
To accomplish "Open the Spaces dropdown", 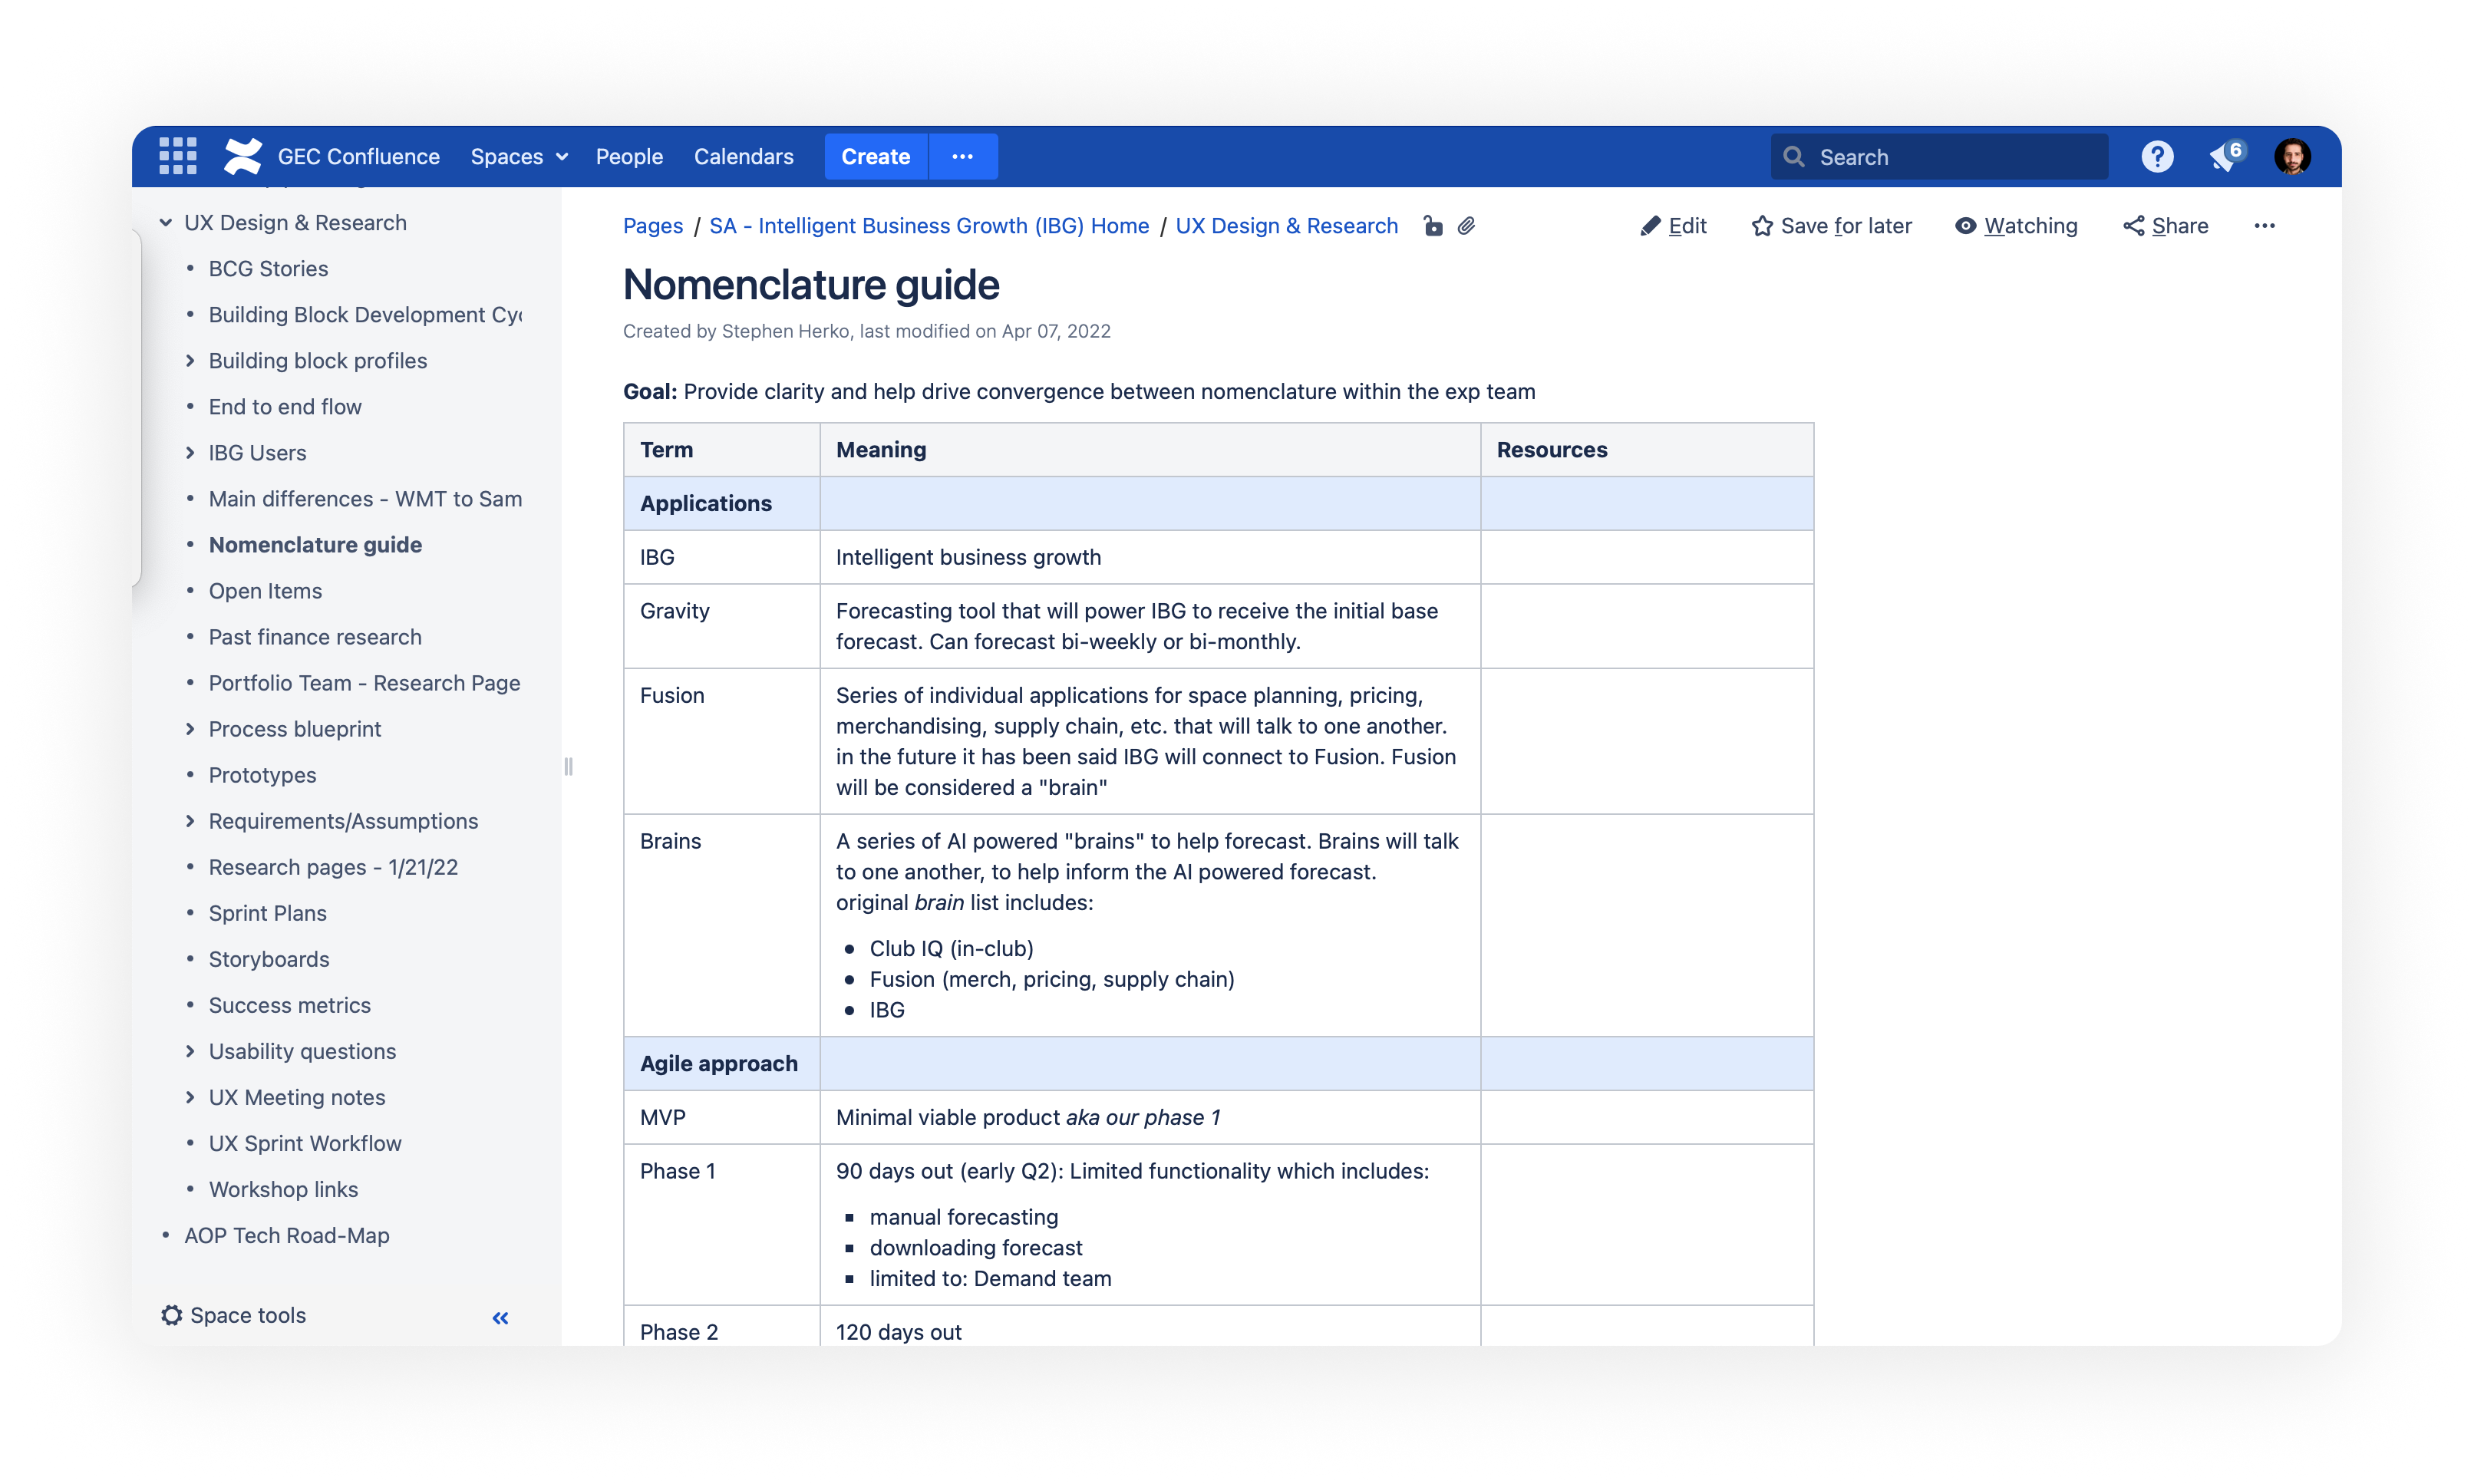I will 519,156.
